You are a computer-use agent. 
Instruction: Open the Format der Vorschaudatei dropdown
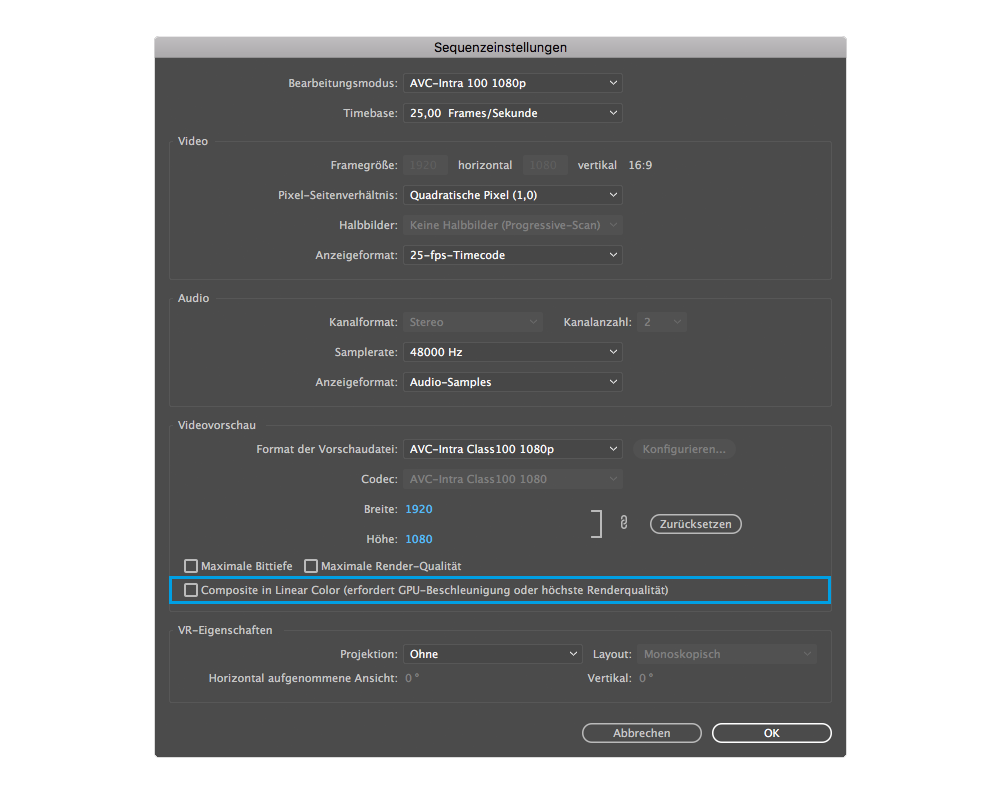click(x=512, y=450)
